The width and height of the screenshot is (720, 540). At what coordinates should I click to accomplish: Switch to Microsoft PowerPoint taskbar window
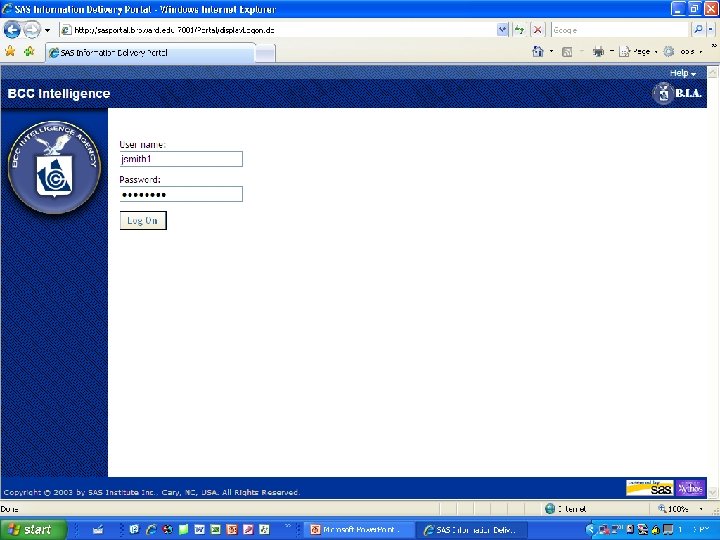(x=359, y=530)
